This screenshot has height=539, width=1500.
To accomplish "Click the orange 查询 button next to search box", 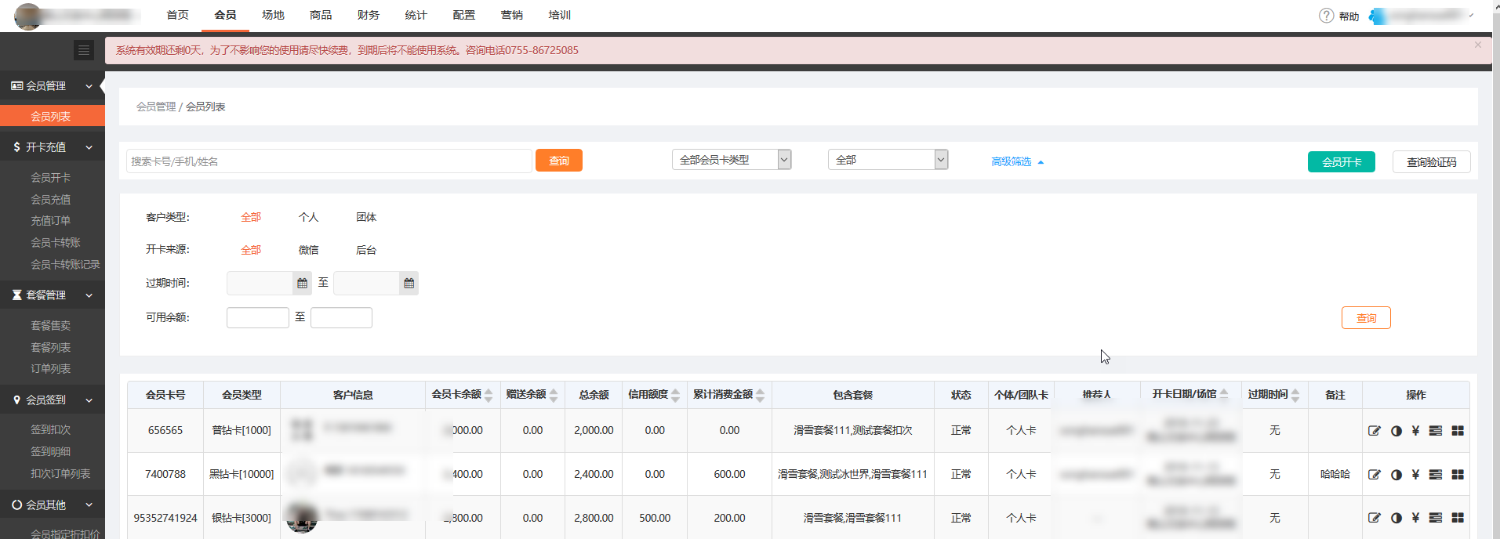I will 559,161.
